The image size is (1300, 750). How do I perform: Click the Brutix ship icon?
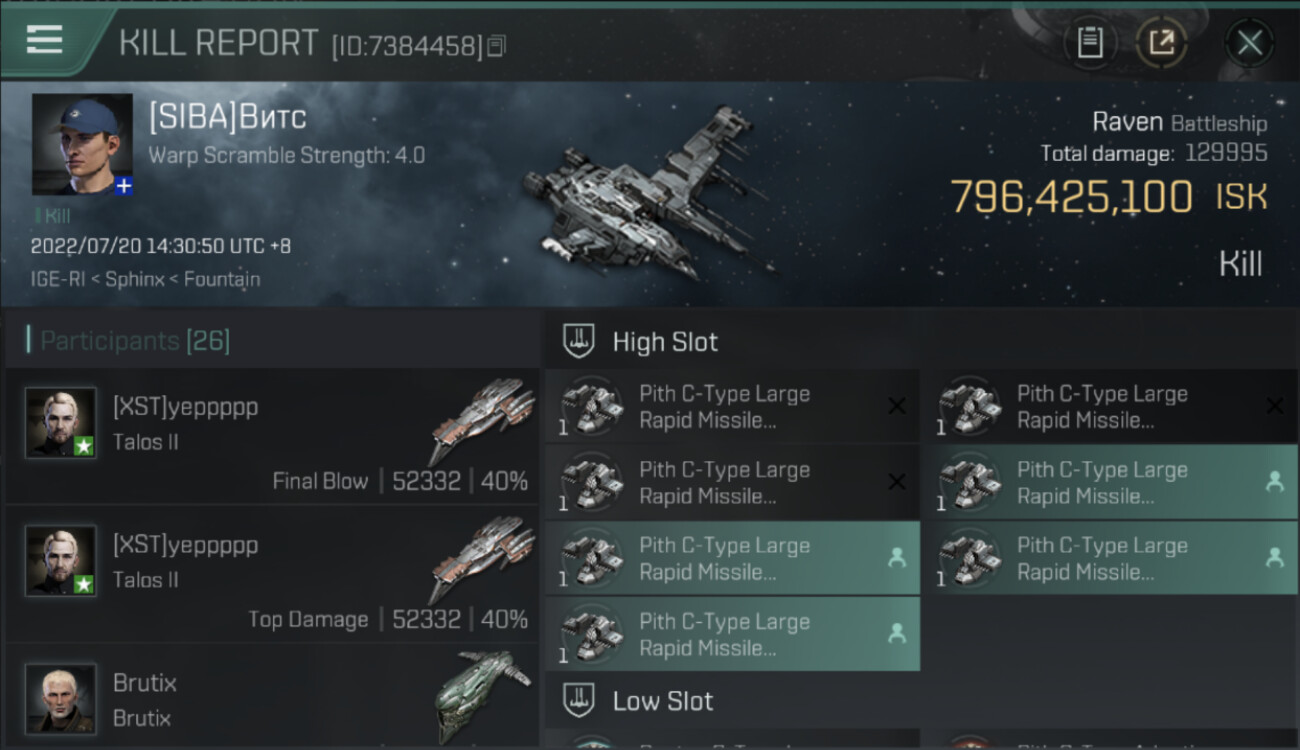[x=482, y=695]
